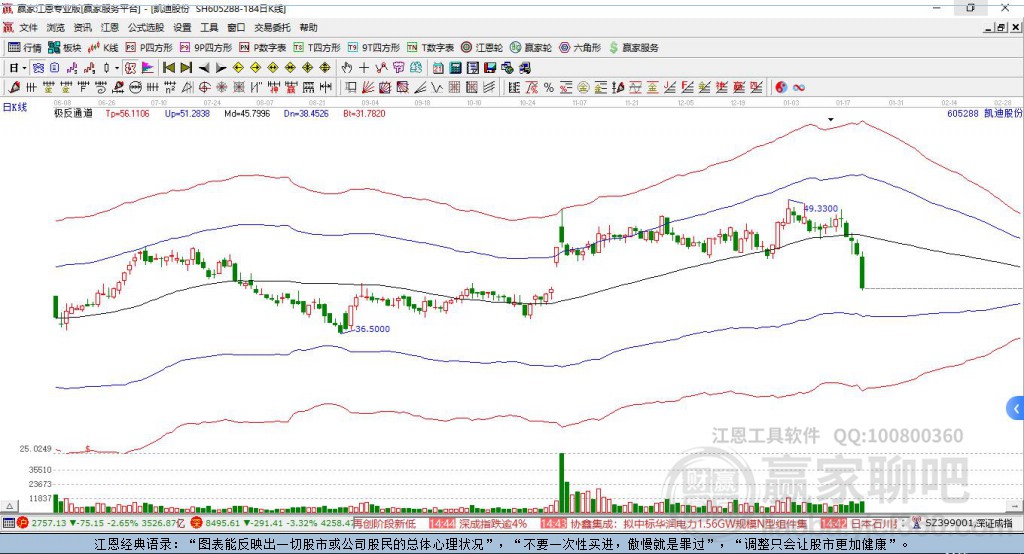Open the 六角形 hexagon tool
Screen dimensions: 1024x554
point(579,48)
